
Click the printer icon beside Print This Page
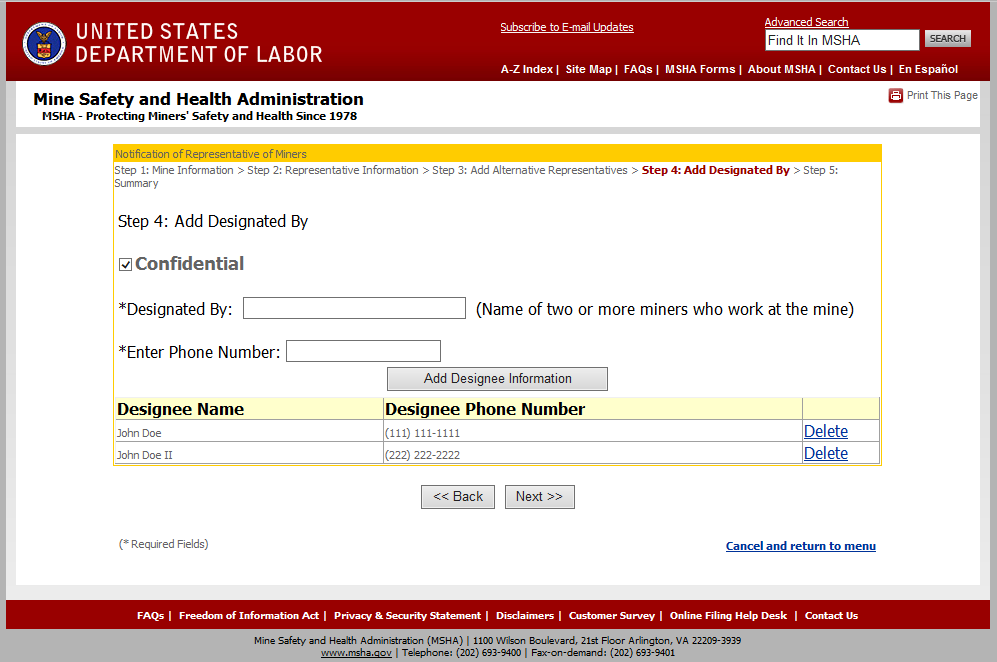pyautogui.click(x=895, y=95)
